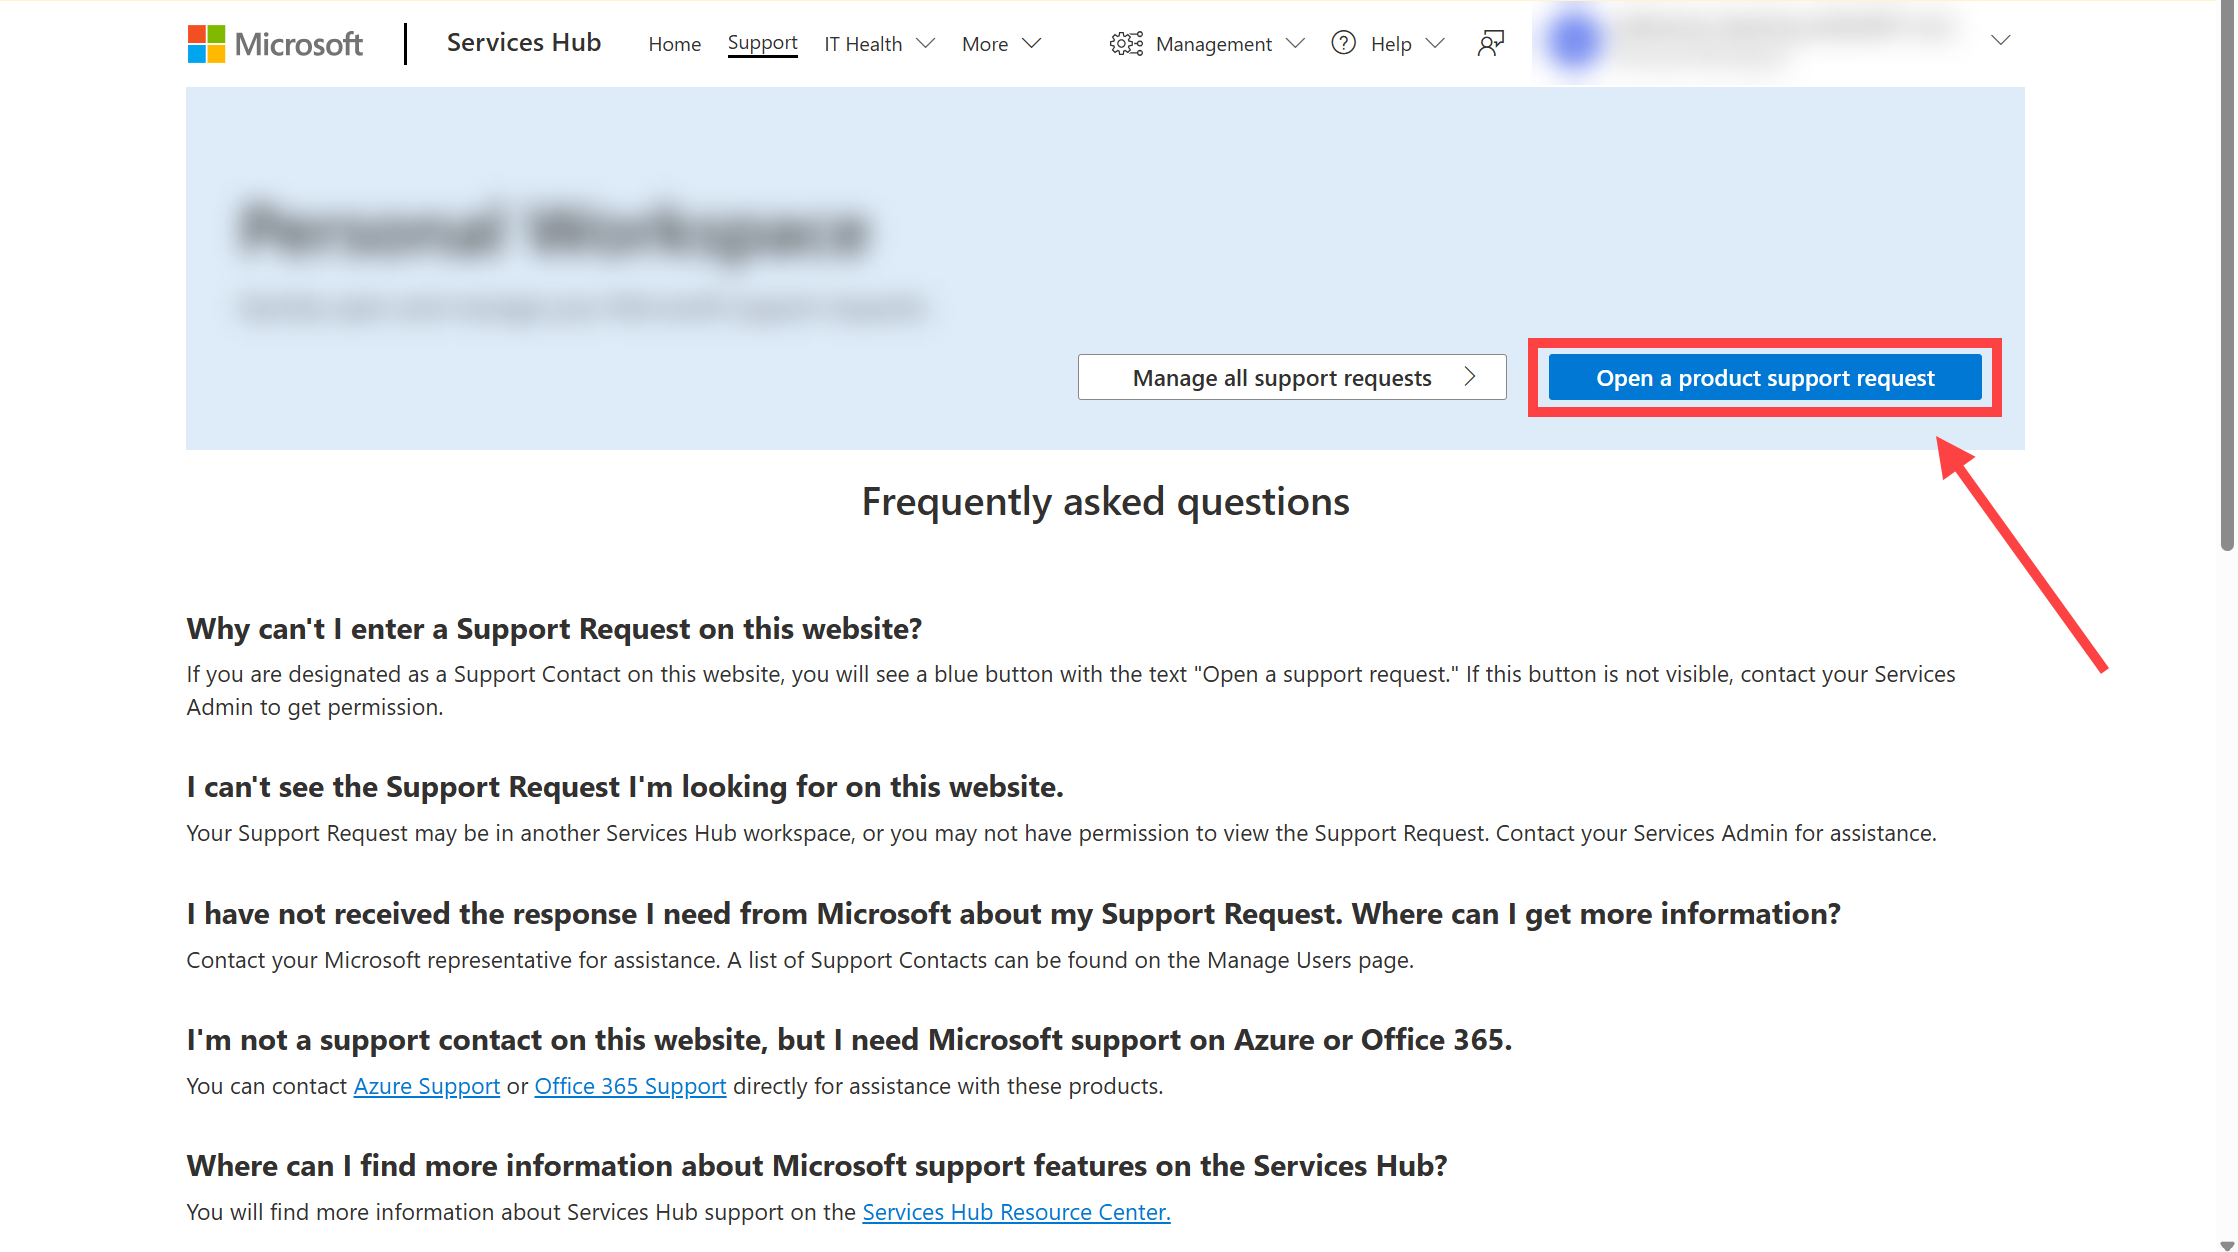Expand the More dropdown menu
2238x1252 pixels.
(999, 43)
